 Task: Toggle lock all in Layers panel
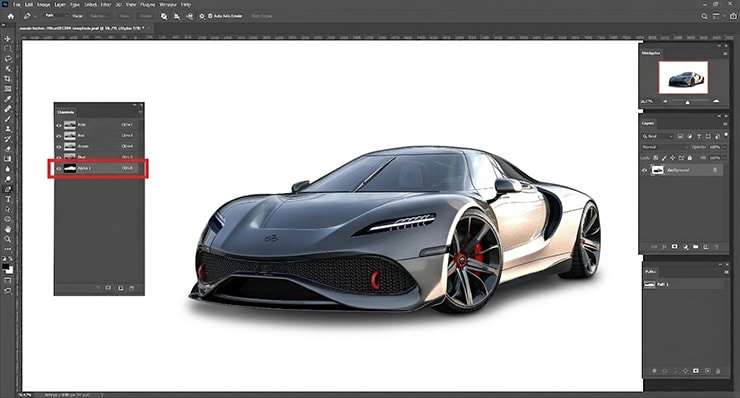(x=690, y=158)
